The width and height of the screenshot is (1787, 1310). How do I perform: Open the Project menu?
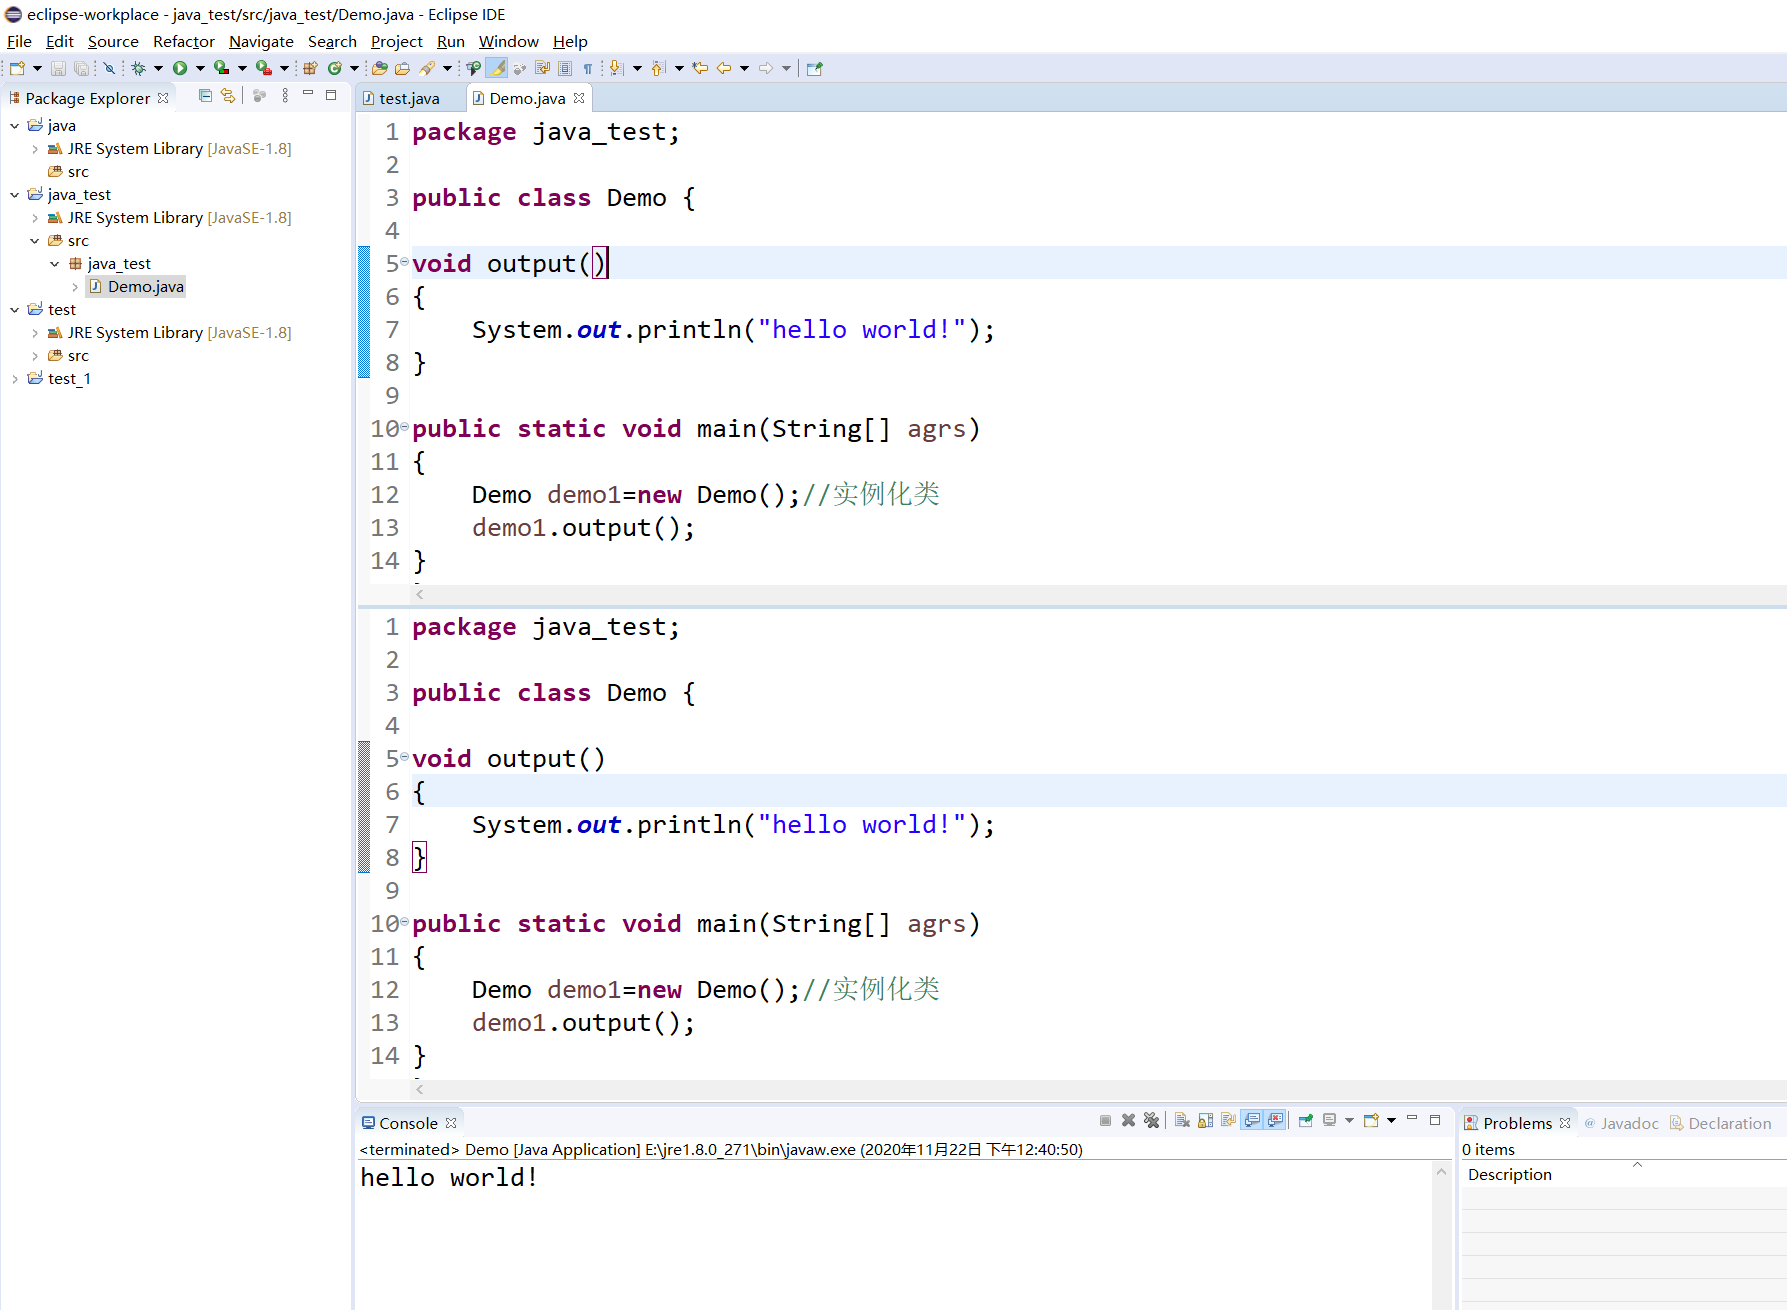397,41
